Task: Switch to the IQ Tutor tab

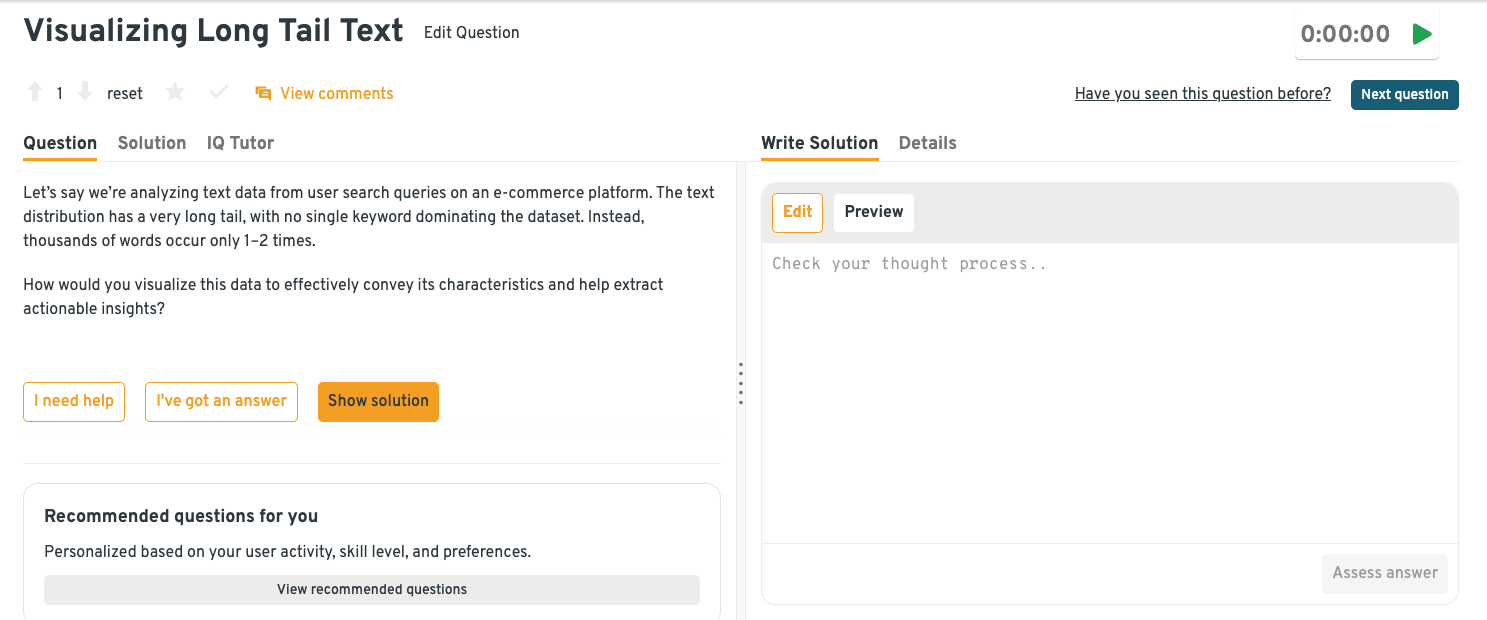Action: tap(240, 143)
